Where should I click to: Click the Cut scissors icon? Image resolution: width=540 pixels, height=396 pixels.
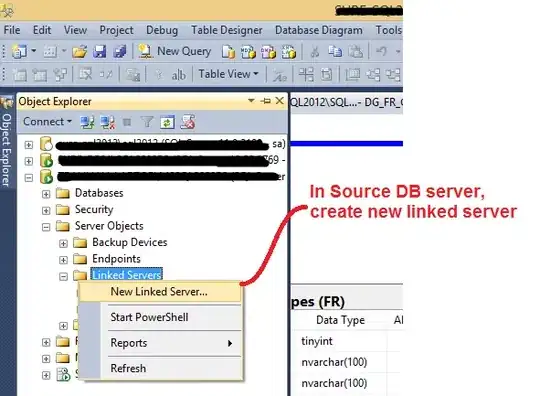314,52
